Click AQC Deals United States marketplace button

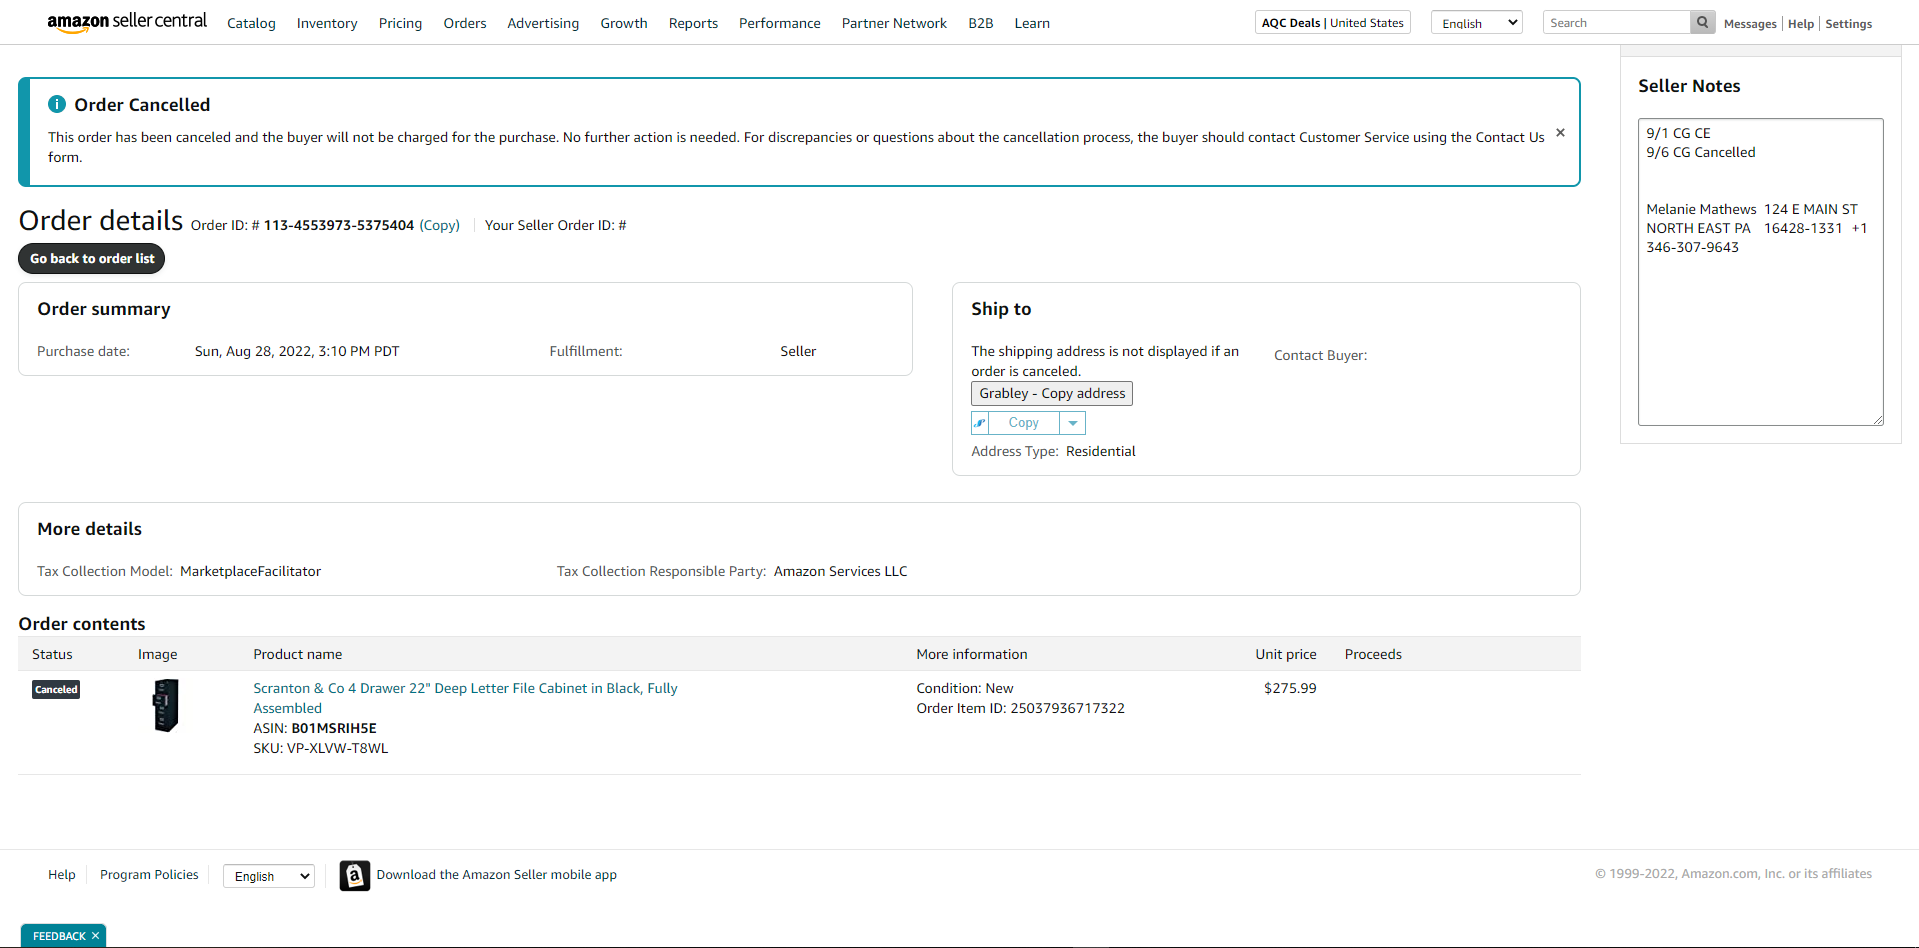pyautogui.click(x=1333, y=23)
